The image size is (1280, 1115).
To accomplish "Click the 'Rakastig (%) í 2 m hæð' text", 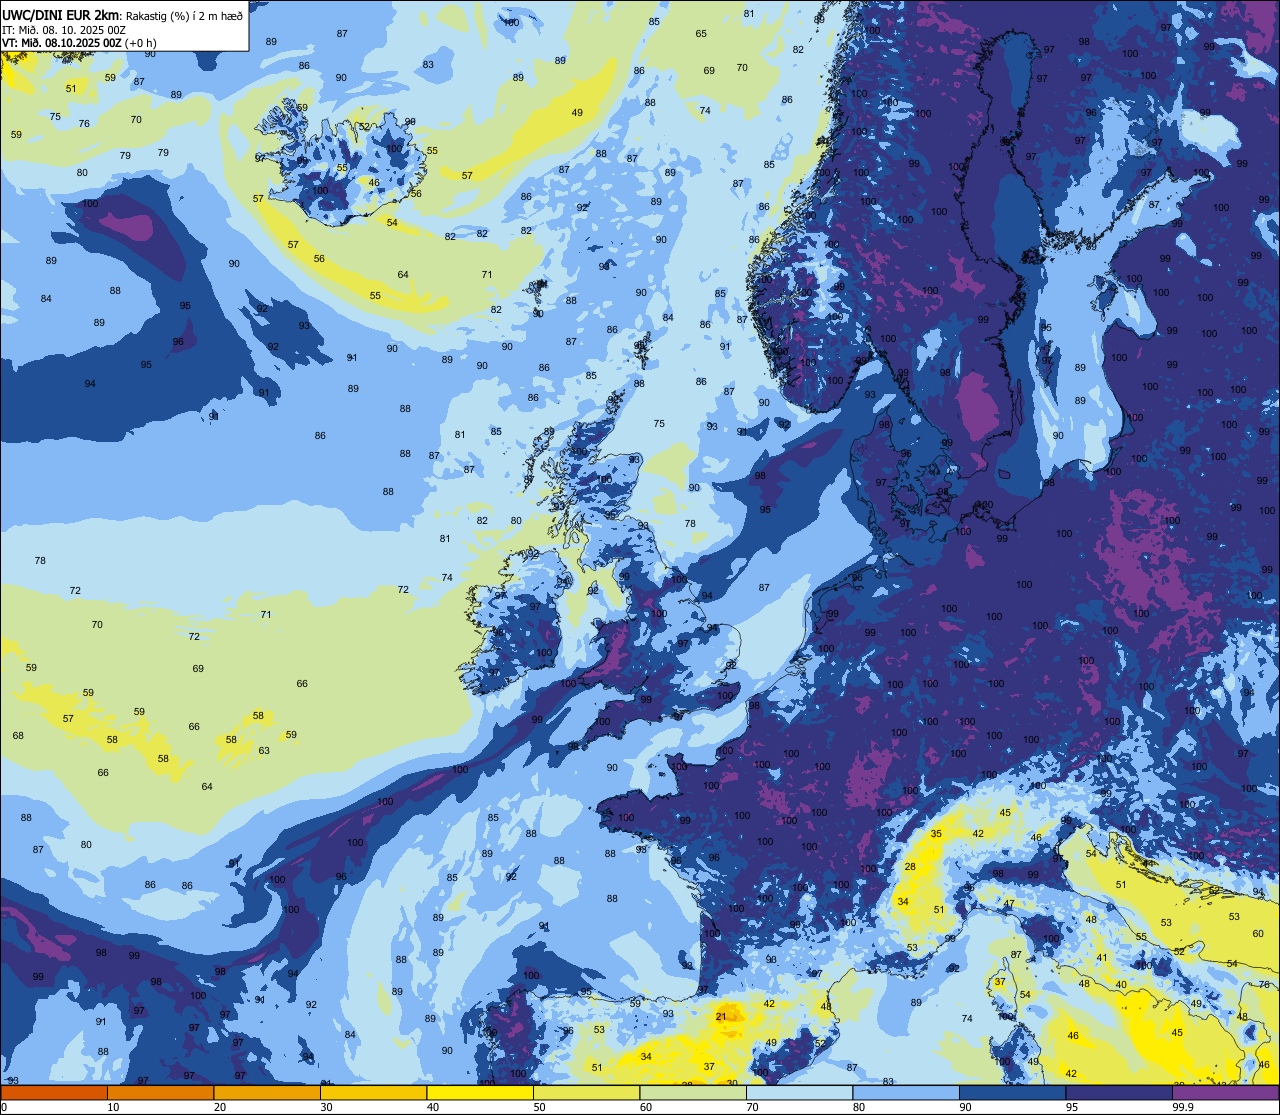I will pyautogui.click(x=184, y=16).
